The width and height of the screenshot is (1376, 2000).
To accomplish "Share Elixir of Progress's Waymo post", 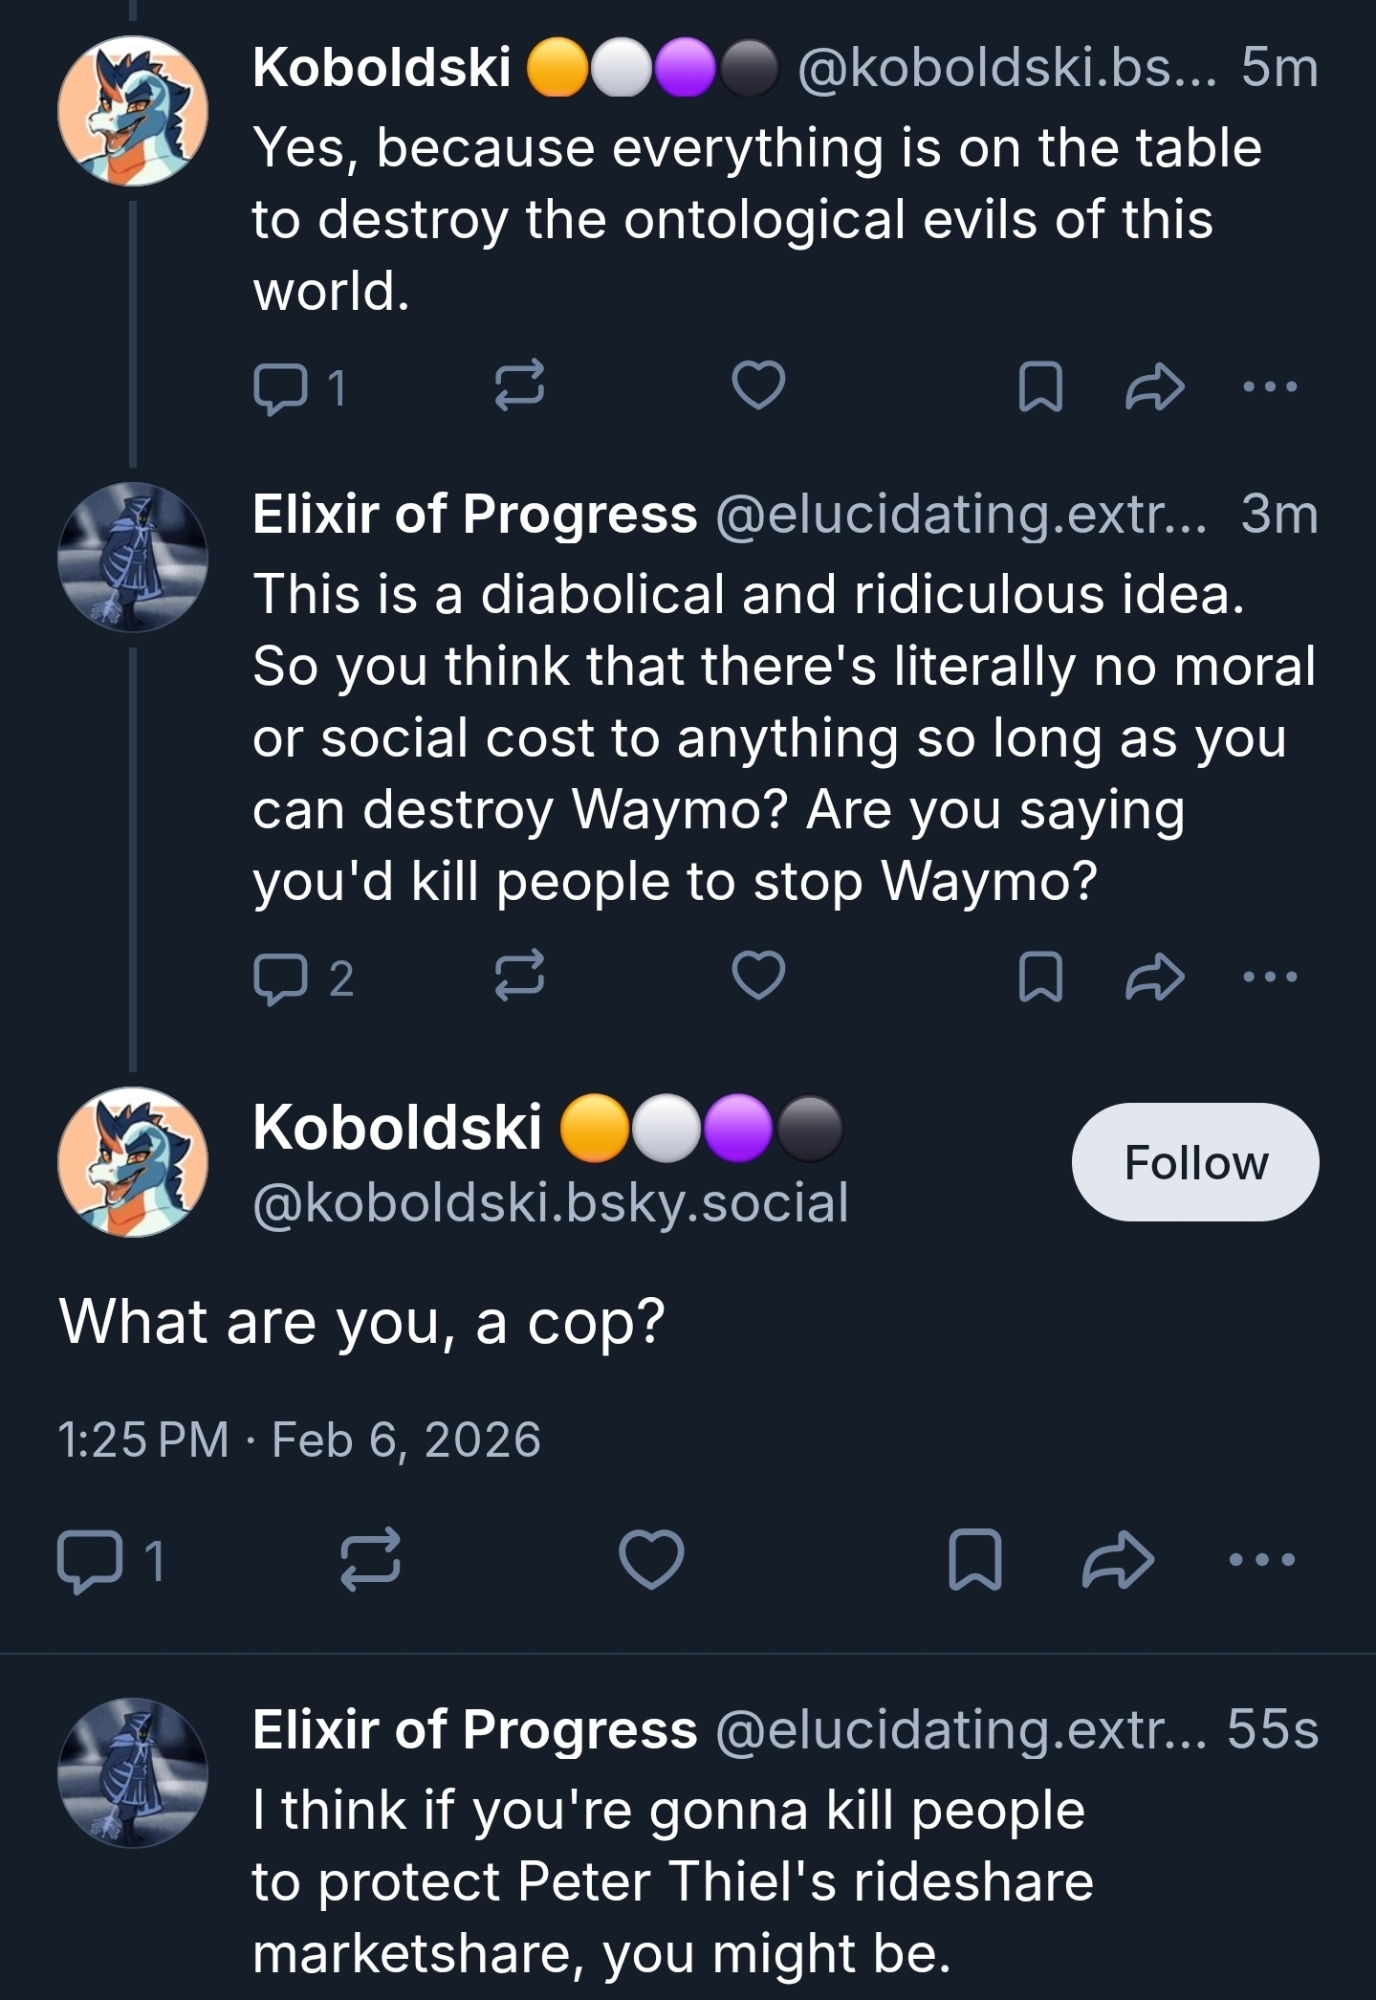I will pyautogui.click(x=1155, y=976).
